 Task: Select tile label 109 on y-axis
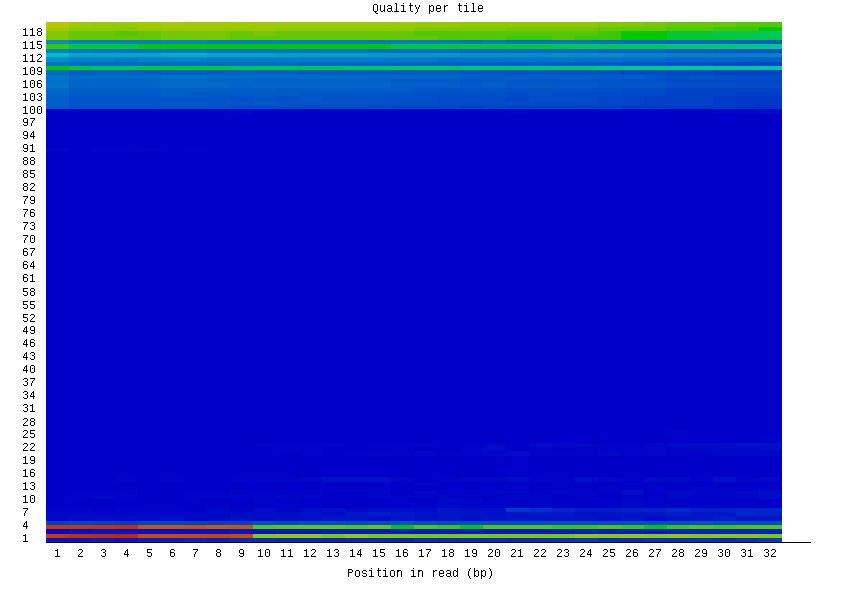pos(32,71)
